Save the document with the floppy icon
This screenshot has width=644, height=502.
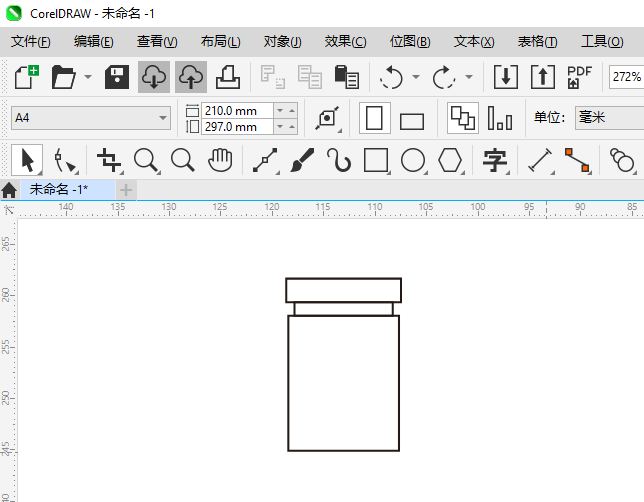(x=117, y=77)
